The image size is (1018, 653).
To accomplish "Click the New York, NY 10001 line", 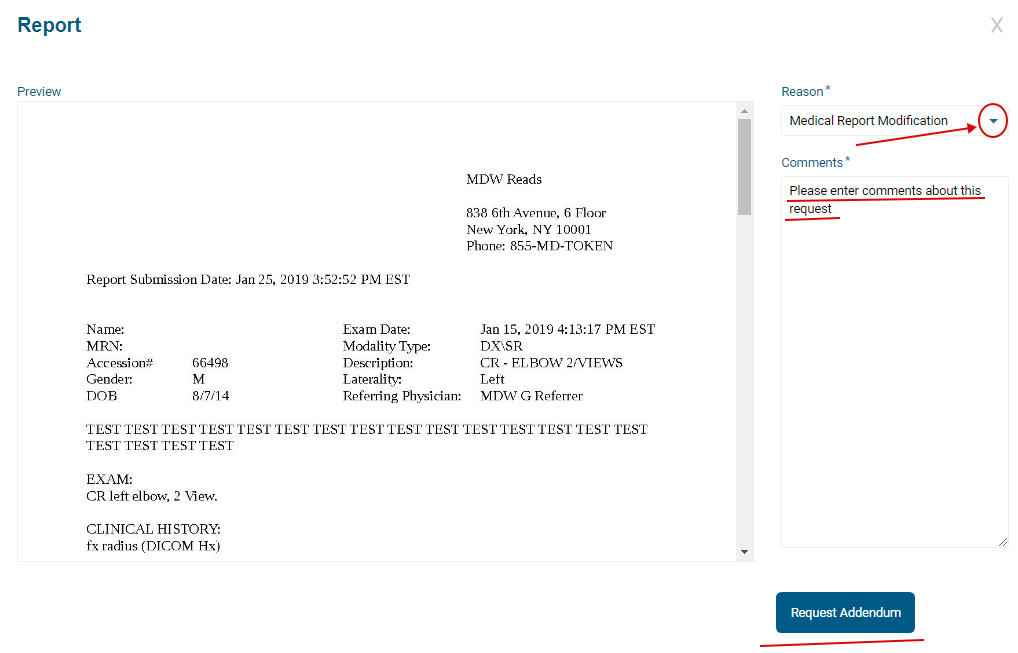I will [x=528, y=229].
